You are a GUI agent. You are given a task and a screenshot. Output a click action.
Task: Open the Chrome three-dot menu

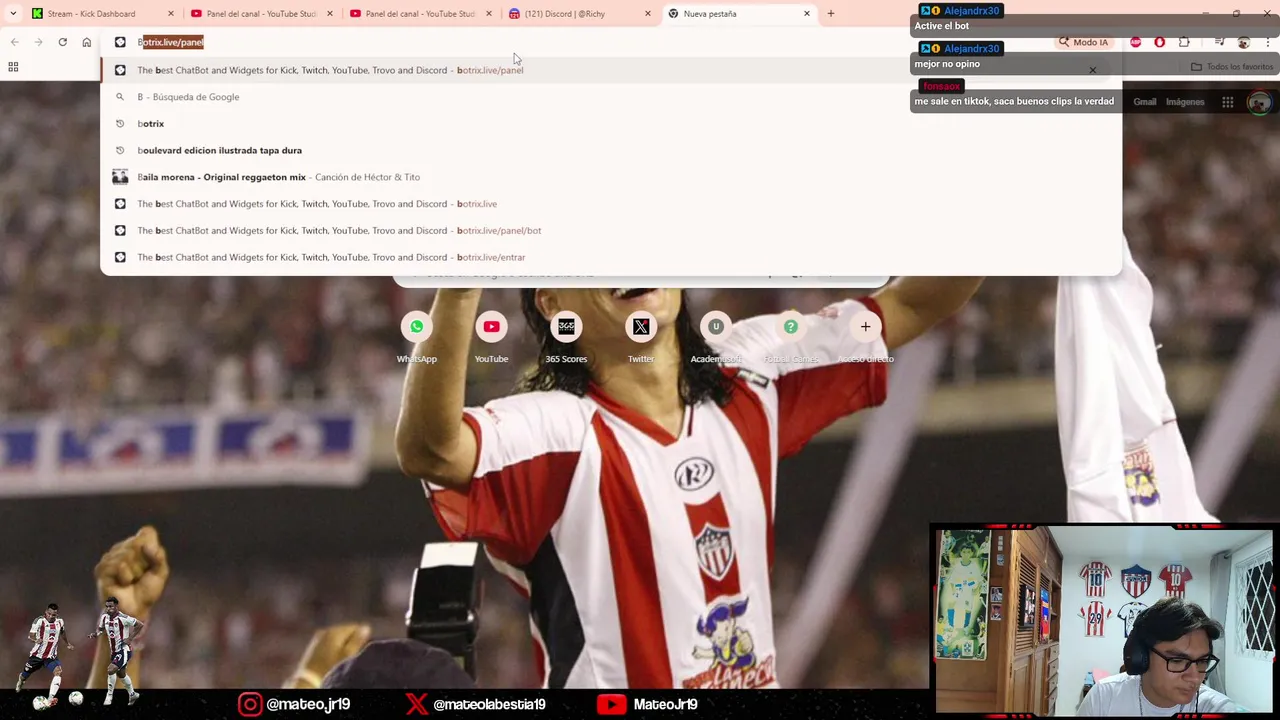pyautogui.click(x=1268, y=42)
